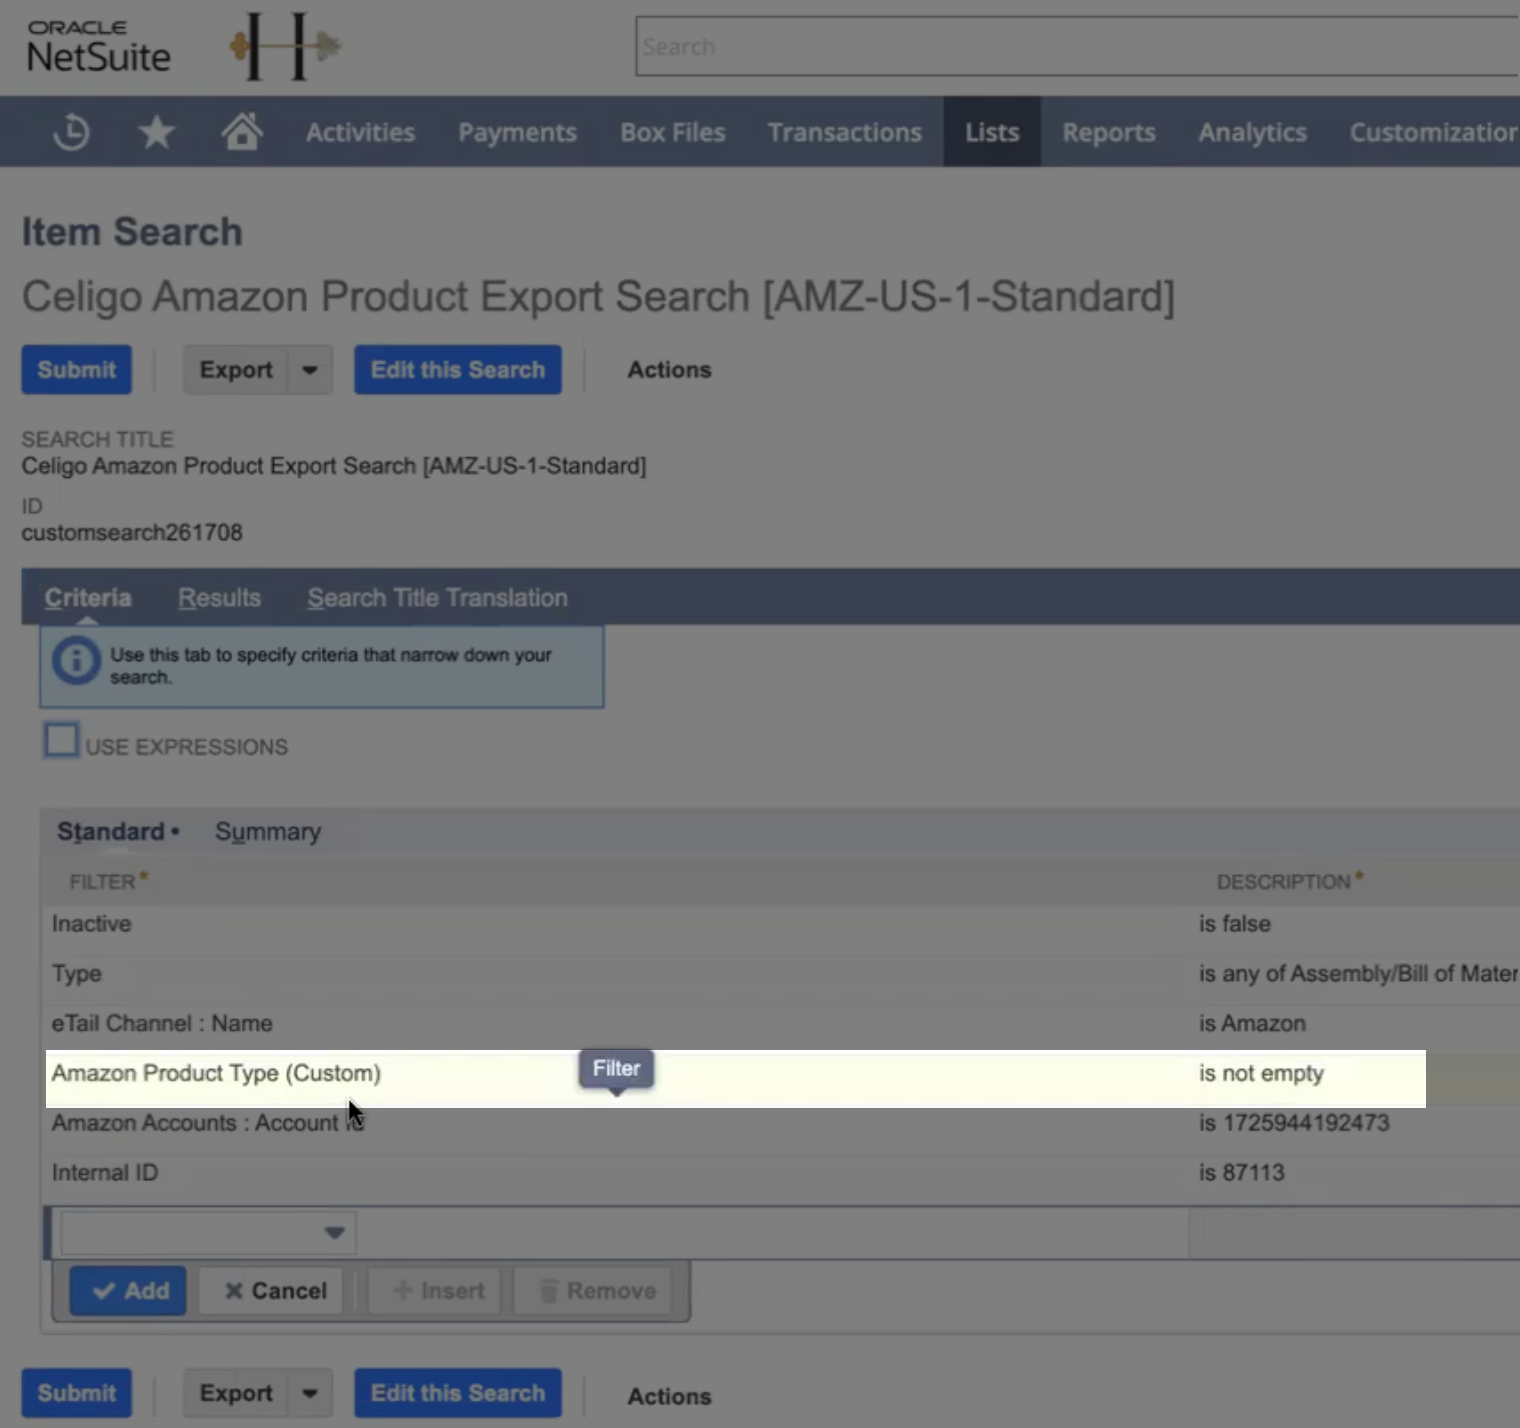1520x1428 pixels.
Task: Click the bottom Edit this Search button
Action: pos(458,1393)
